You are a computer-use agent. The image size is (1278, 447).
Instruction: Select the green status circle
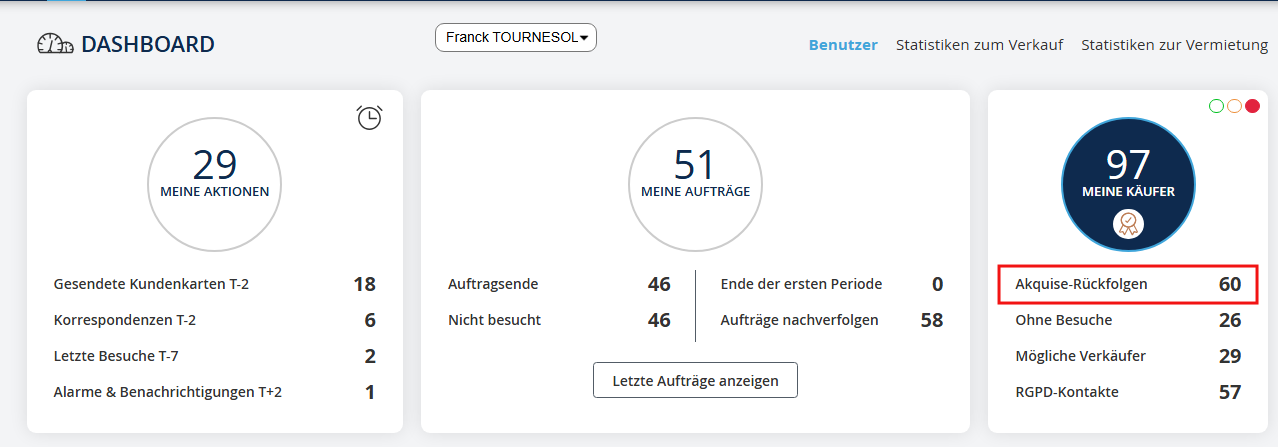pos(1216,106)
